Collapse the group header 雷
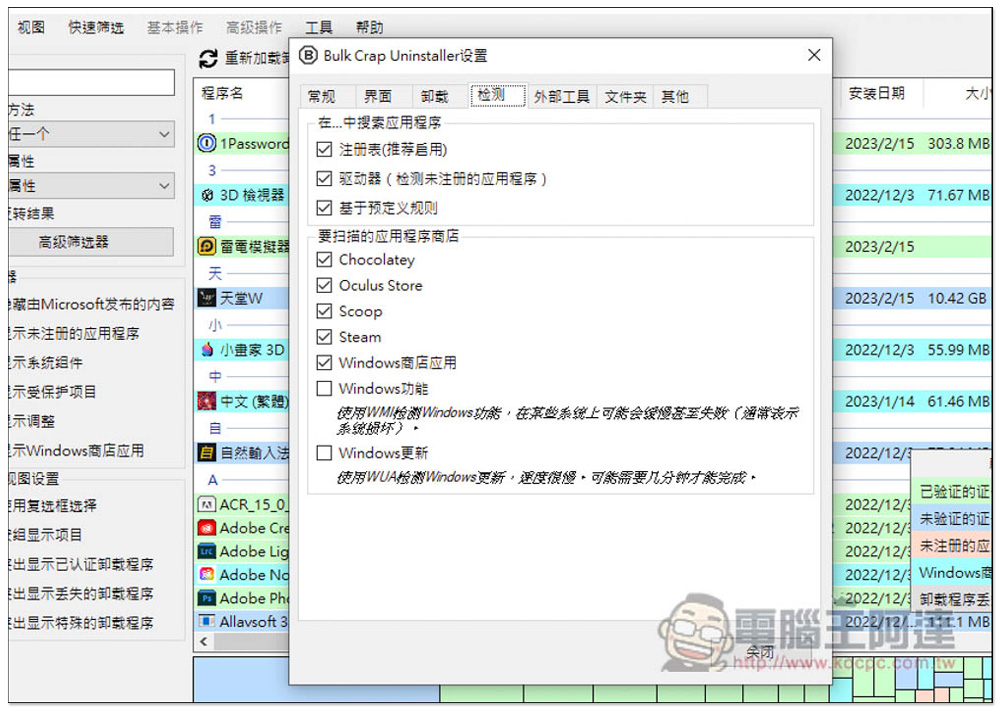1000x711 pixels. [x=215, y=221]
